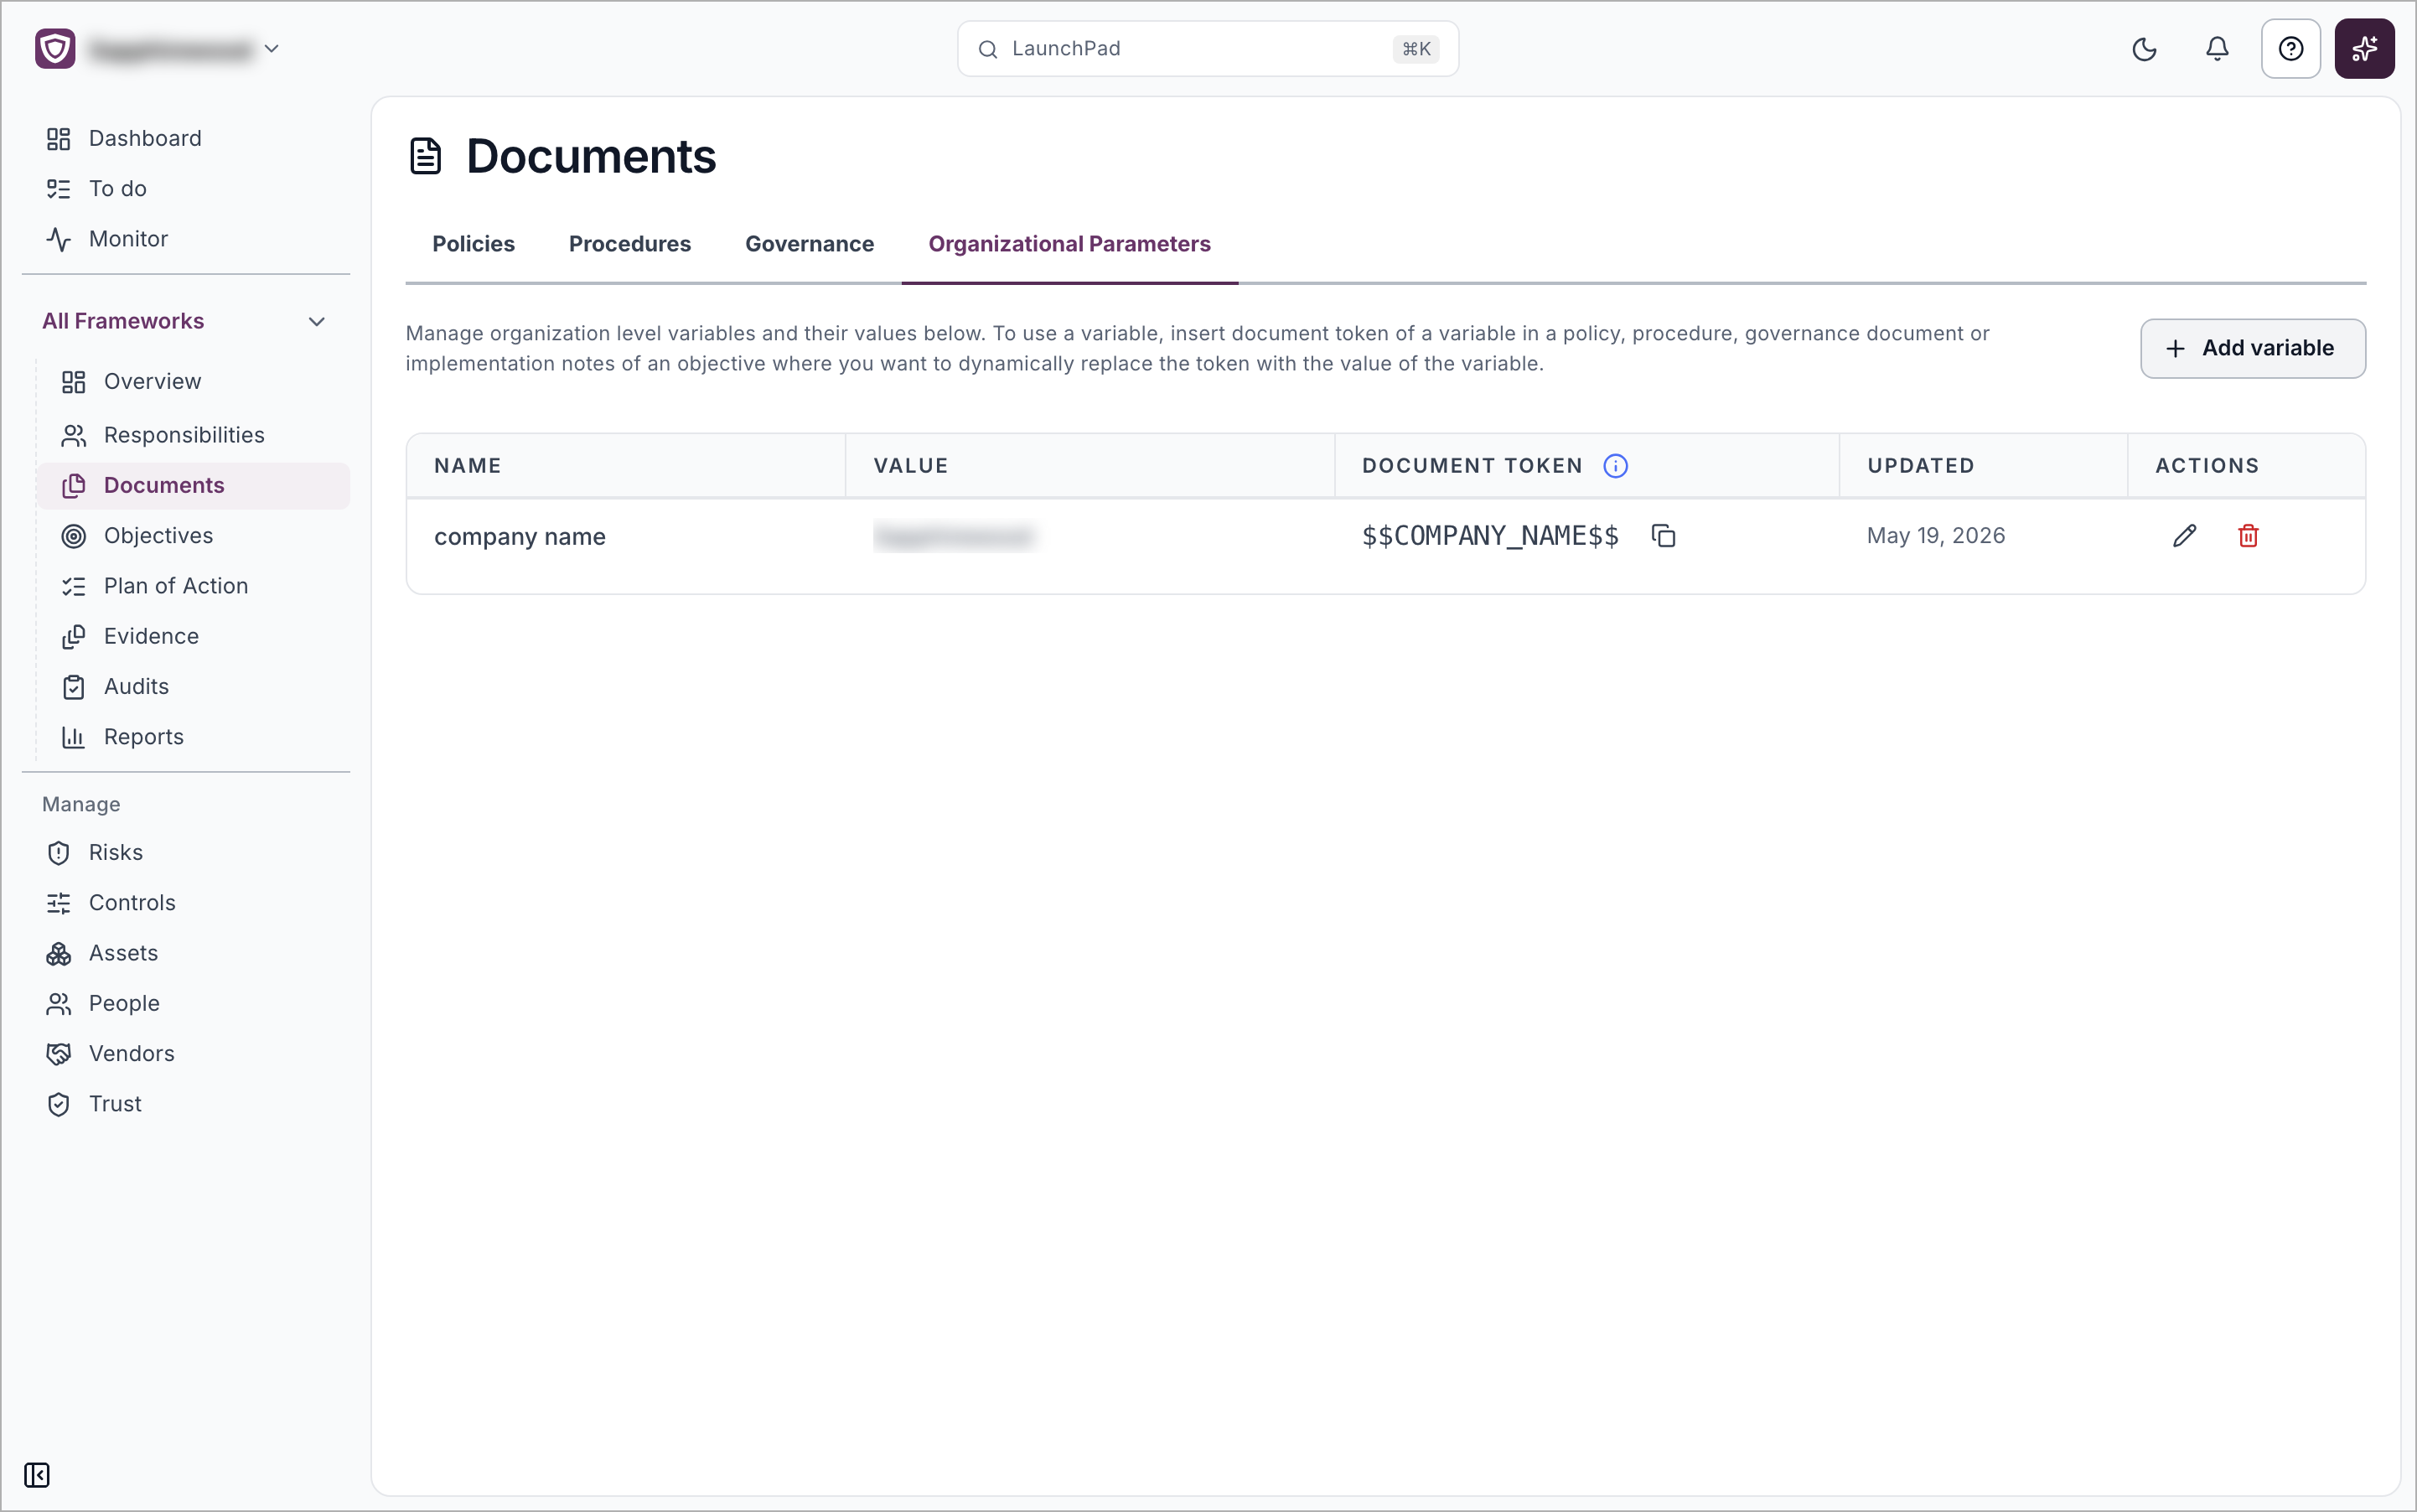Open the help question mark icon

(x=2290, y=49)
